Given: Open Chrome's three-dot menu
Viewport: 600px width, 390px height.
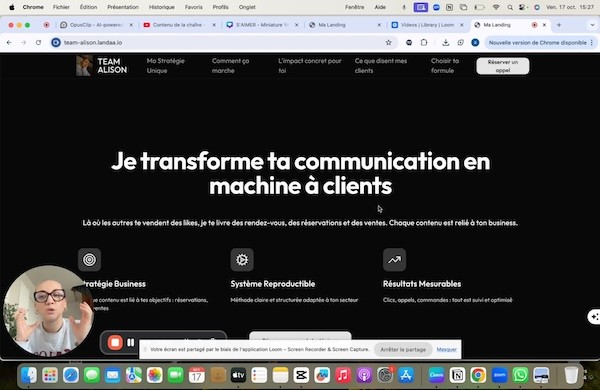Looking at the screenshot, I should pyautogui.click(x=592, y=42).
